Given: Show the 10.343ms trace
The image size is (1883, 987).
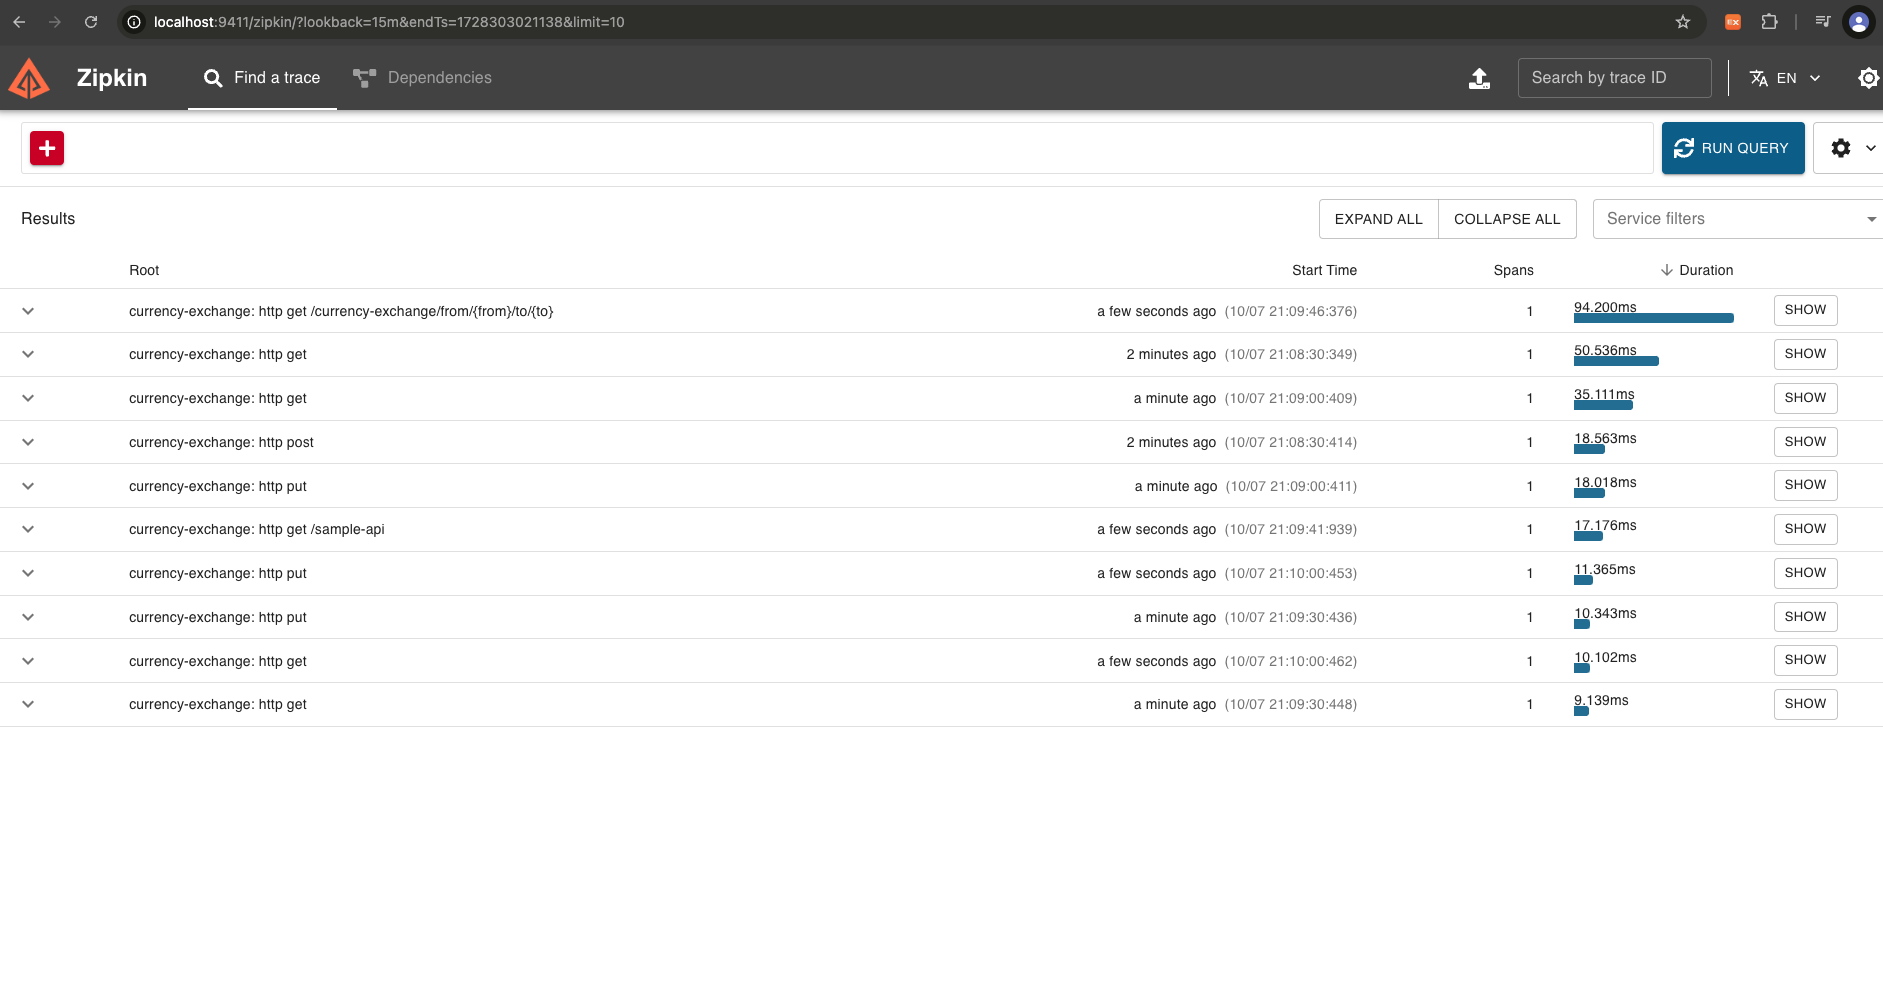Looking at the screenshot, I should (1805, 616).
